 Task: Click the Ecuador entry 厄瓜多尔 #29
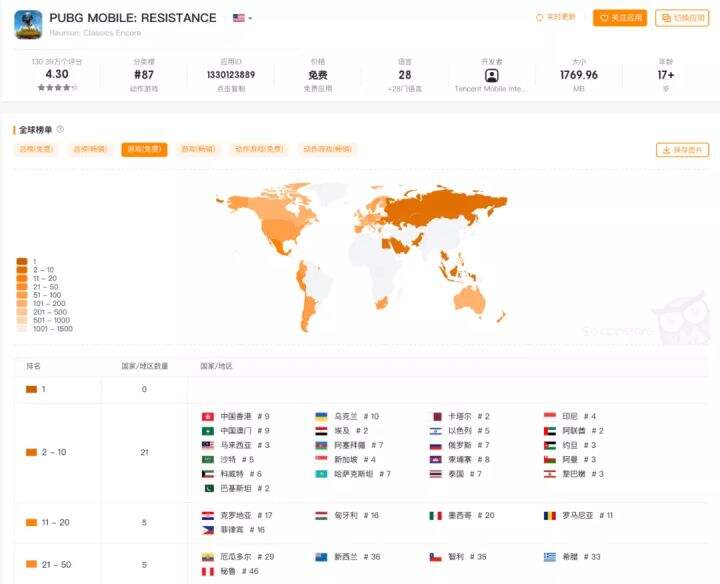[x=238, y=557]
